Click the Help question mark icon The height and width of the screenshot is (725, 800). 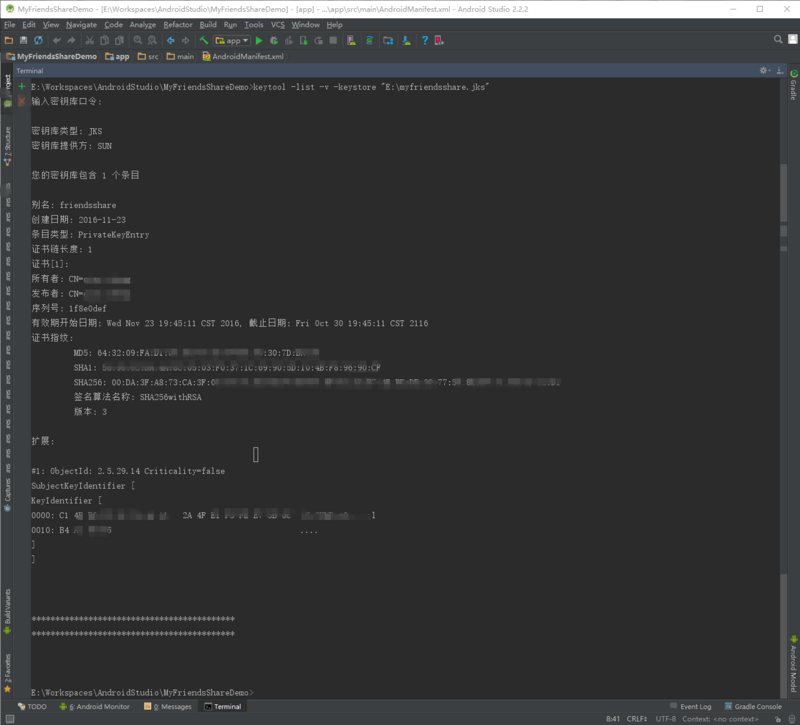pos(424,40)
